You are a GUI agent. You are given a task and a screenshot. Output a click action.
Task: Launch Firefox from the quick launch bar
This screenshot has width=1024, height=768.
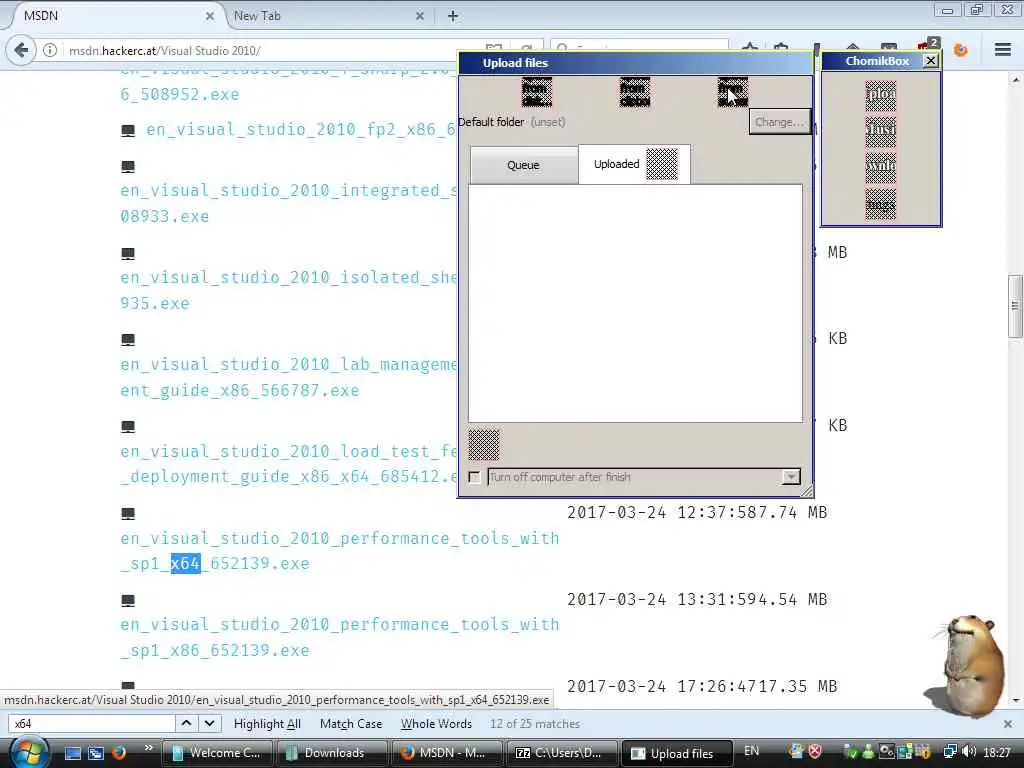coord(118,752)
